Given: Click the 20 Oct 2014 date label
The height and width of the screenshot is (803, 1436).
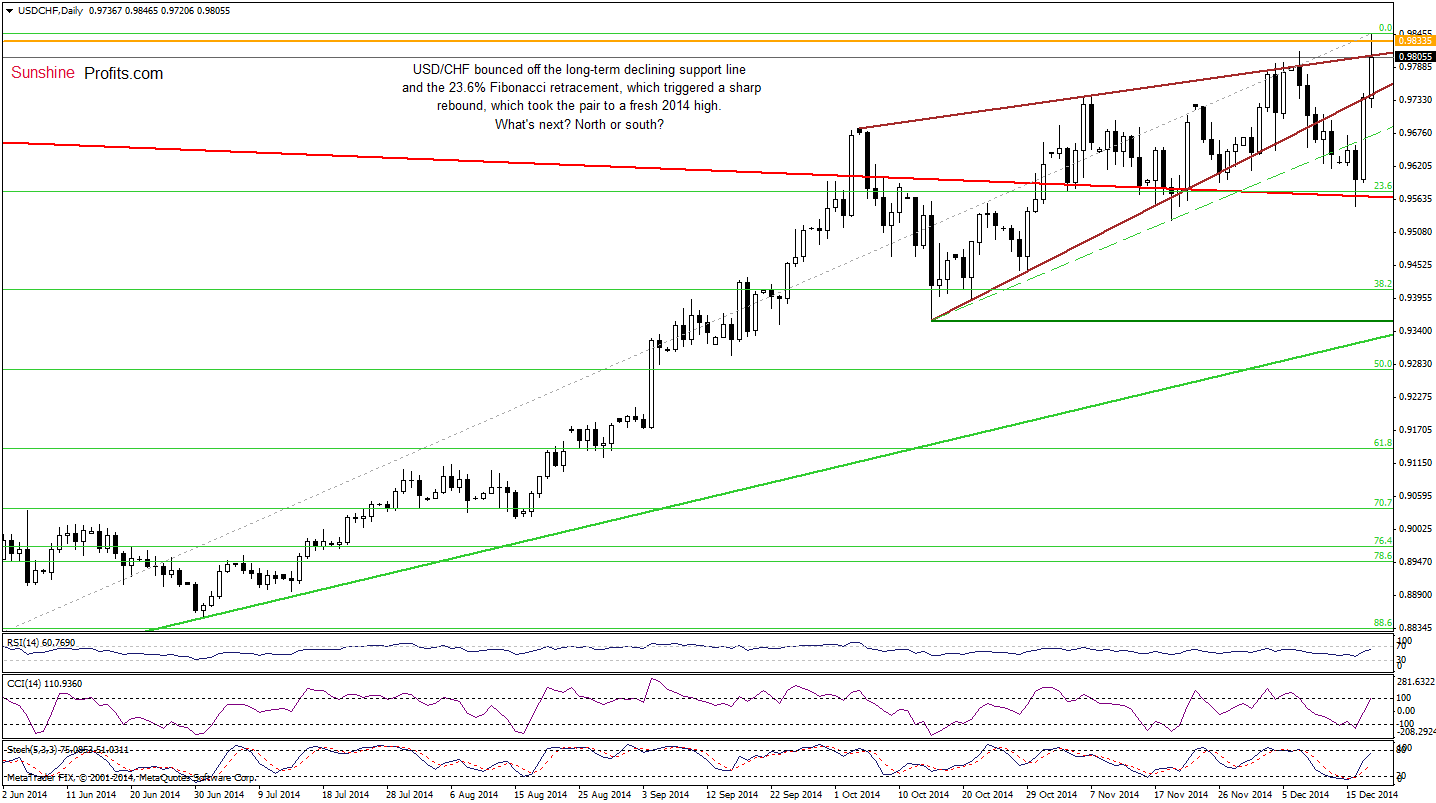Looking at the screenshot, I should 988,794.
